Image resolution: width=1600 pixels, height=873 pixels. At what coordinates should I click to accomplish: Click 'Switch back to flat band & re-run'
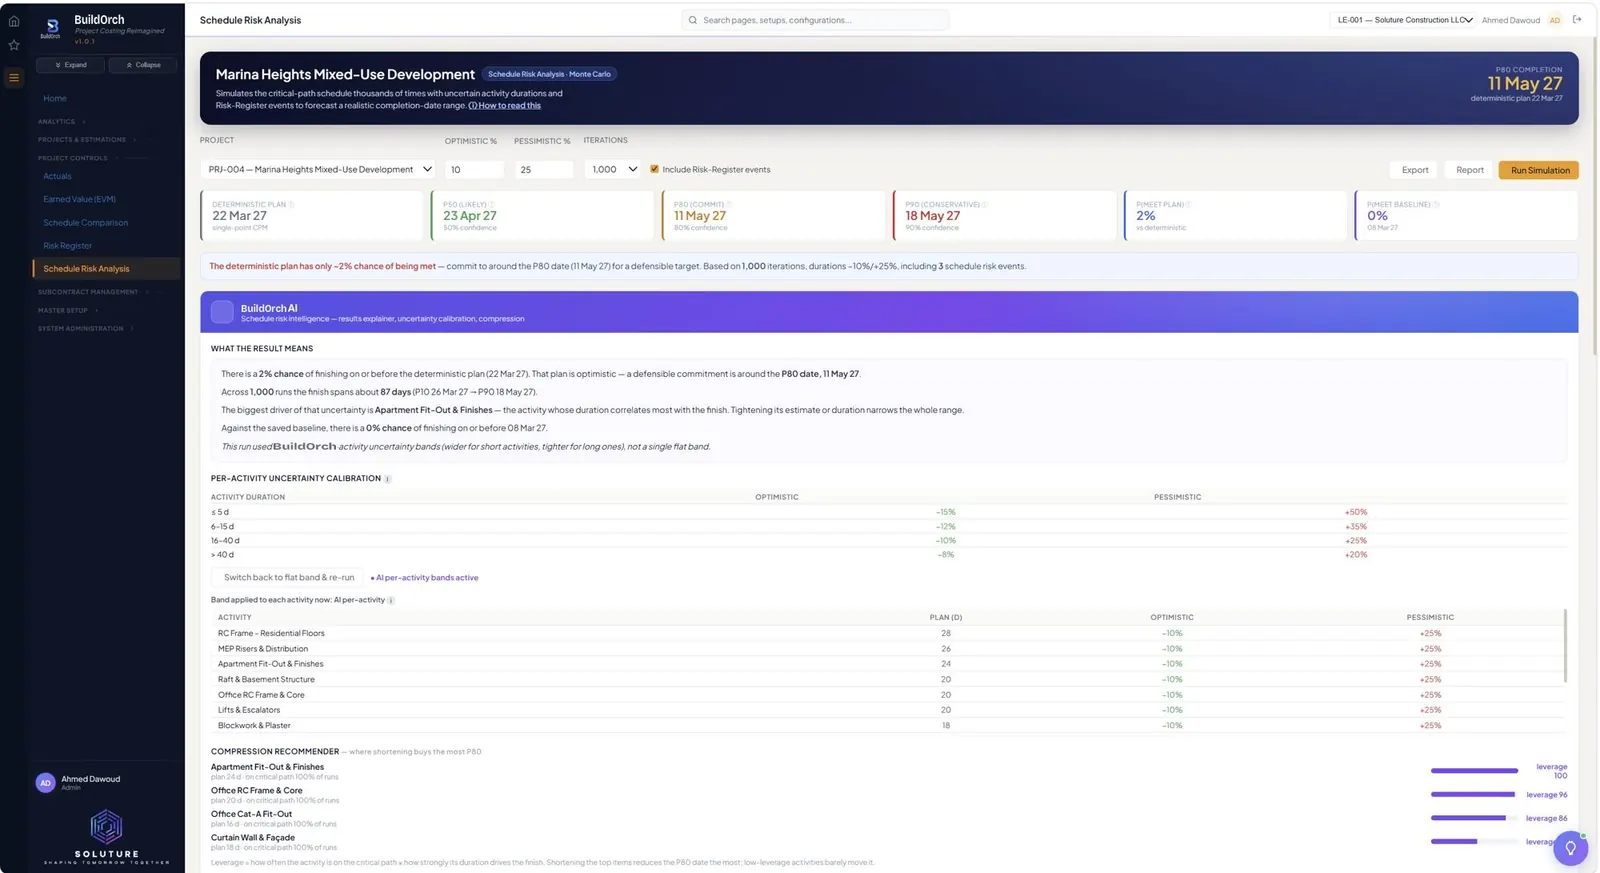click(x=288, y=578)
